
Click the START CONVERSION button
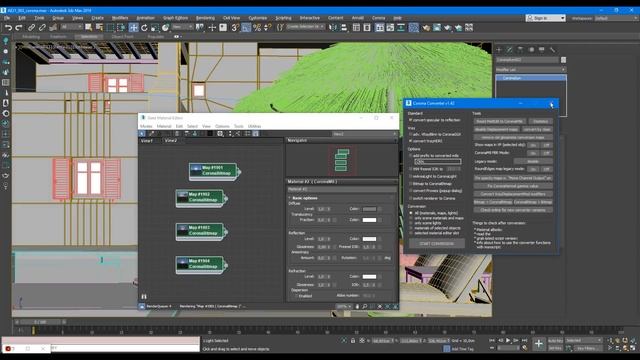pos(437,244)
